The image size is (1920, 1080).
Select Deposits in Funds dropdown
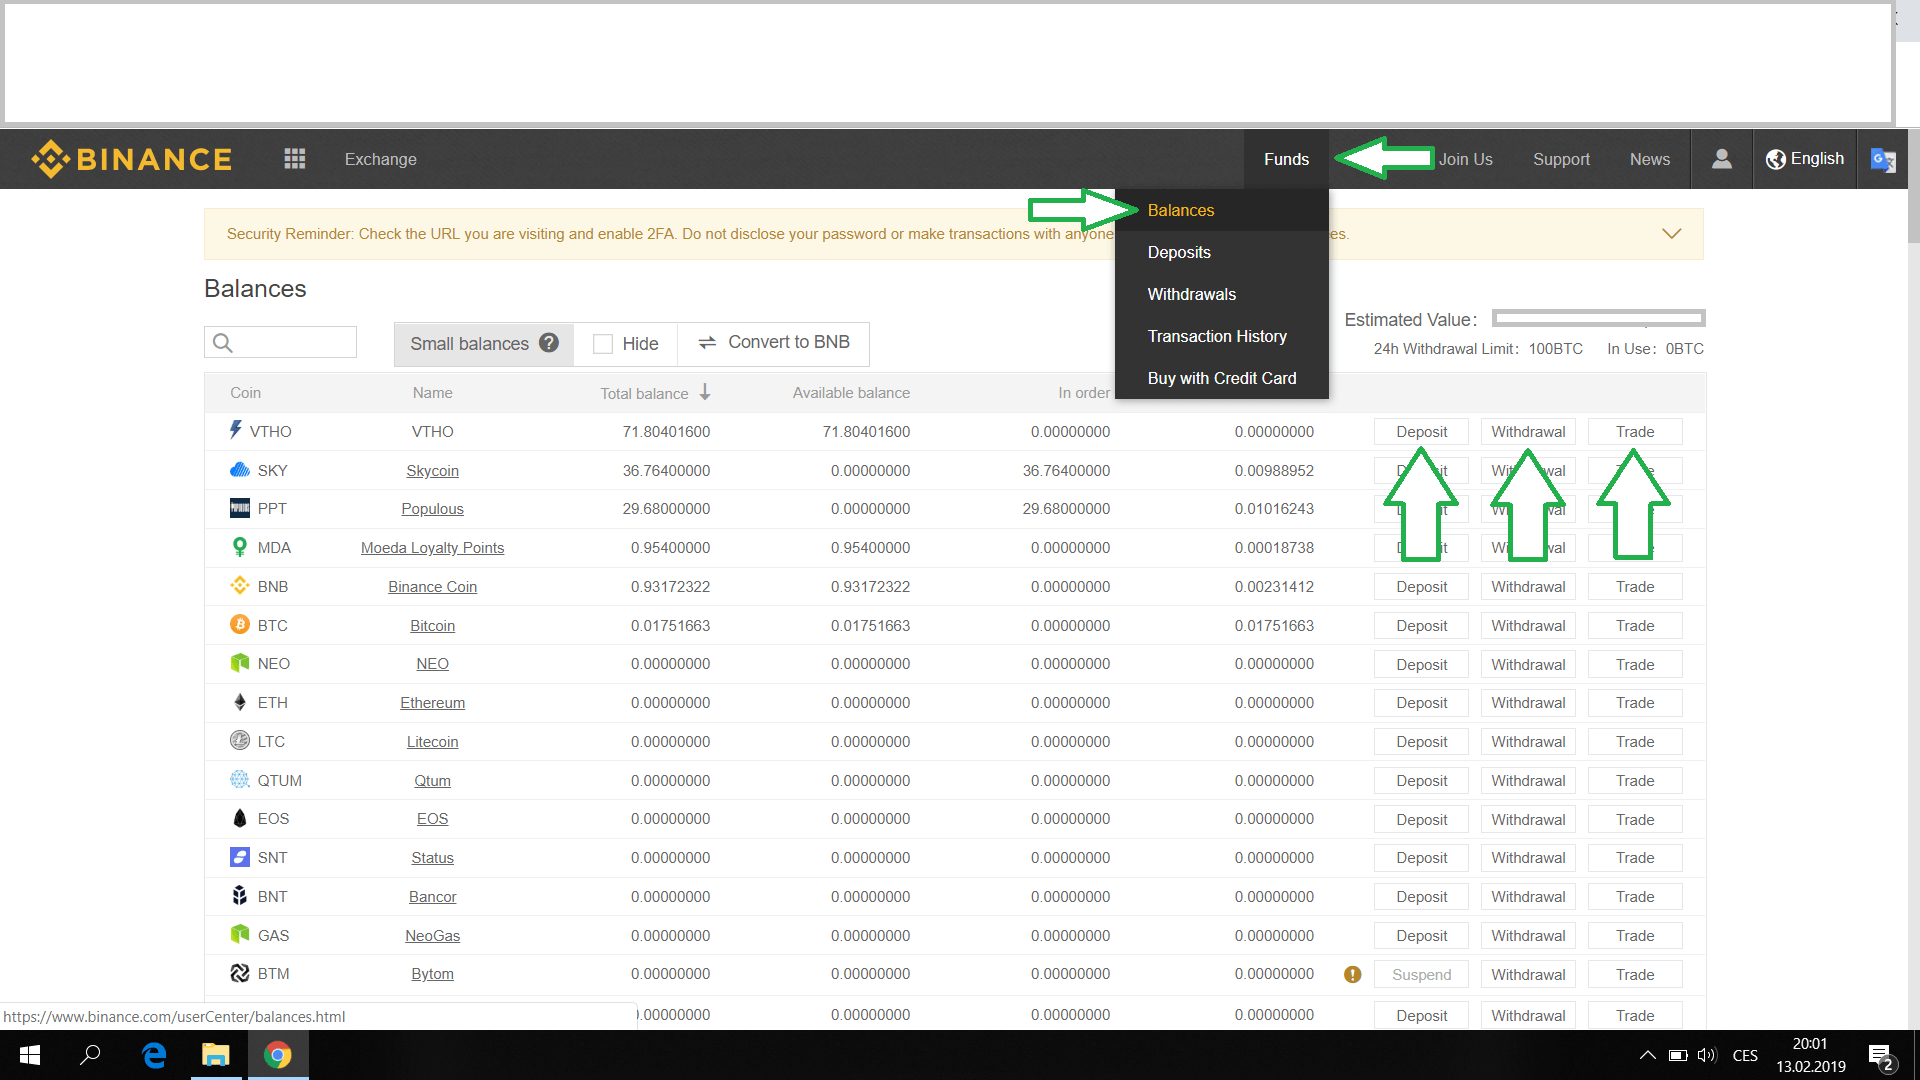click(1222, 252)
